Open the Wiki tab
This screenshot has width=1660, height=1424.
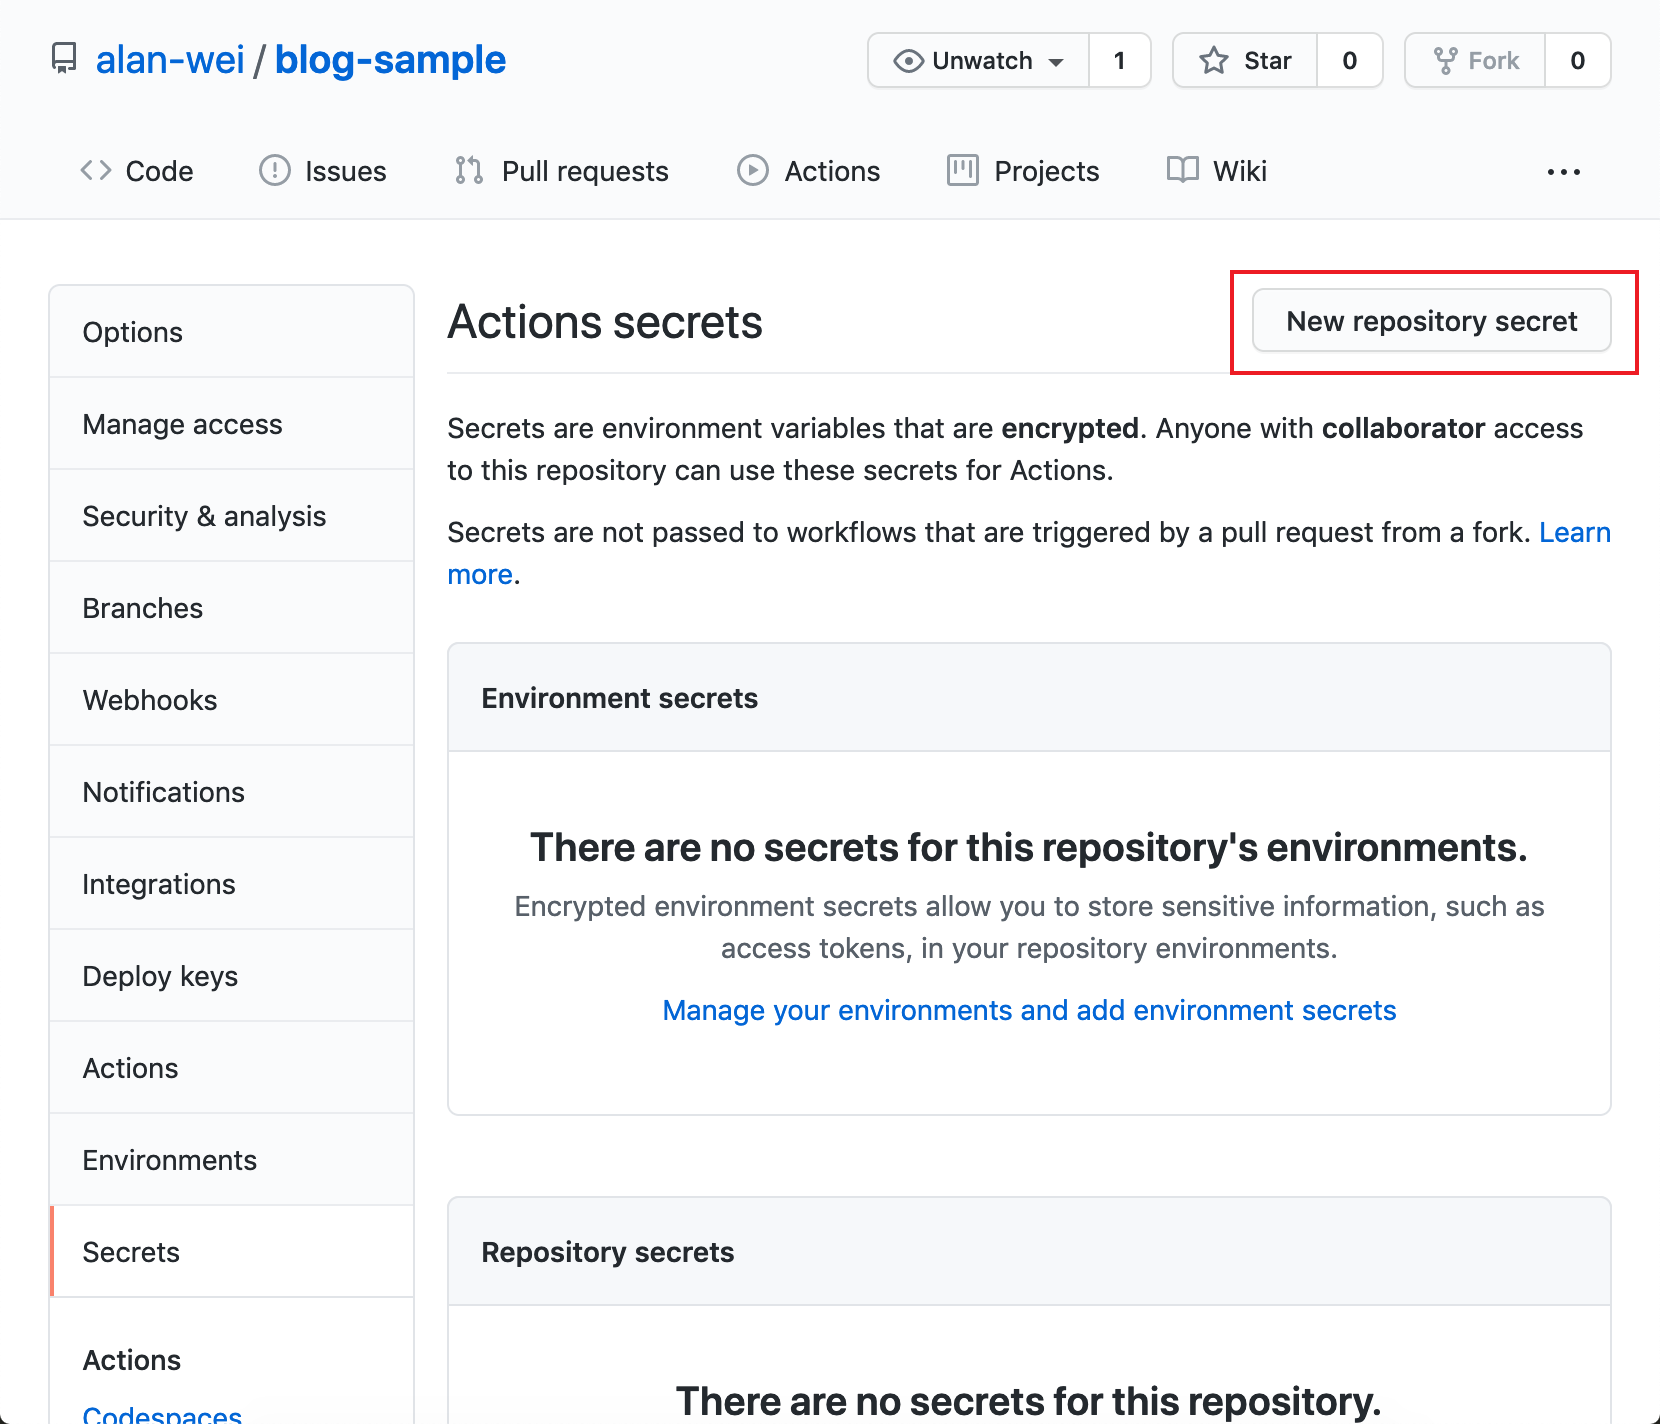coord(1217,171)
